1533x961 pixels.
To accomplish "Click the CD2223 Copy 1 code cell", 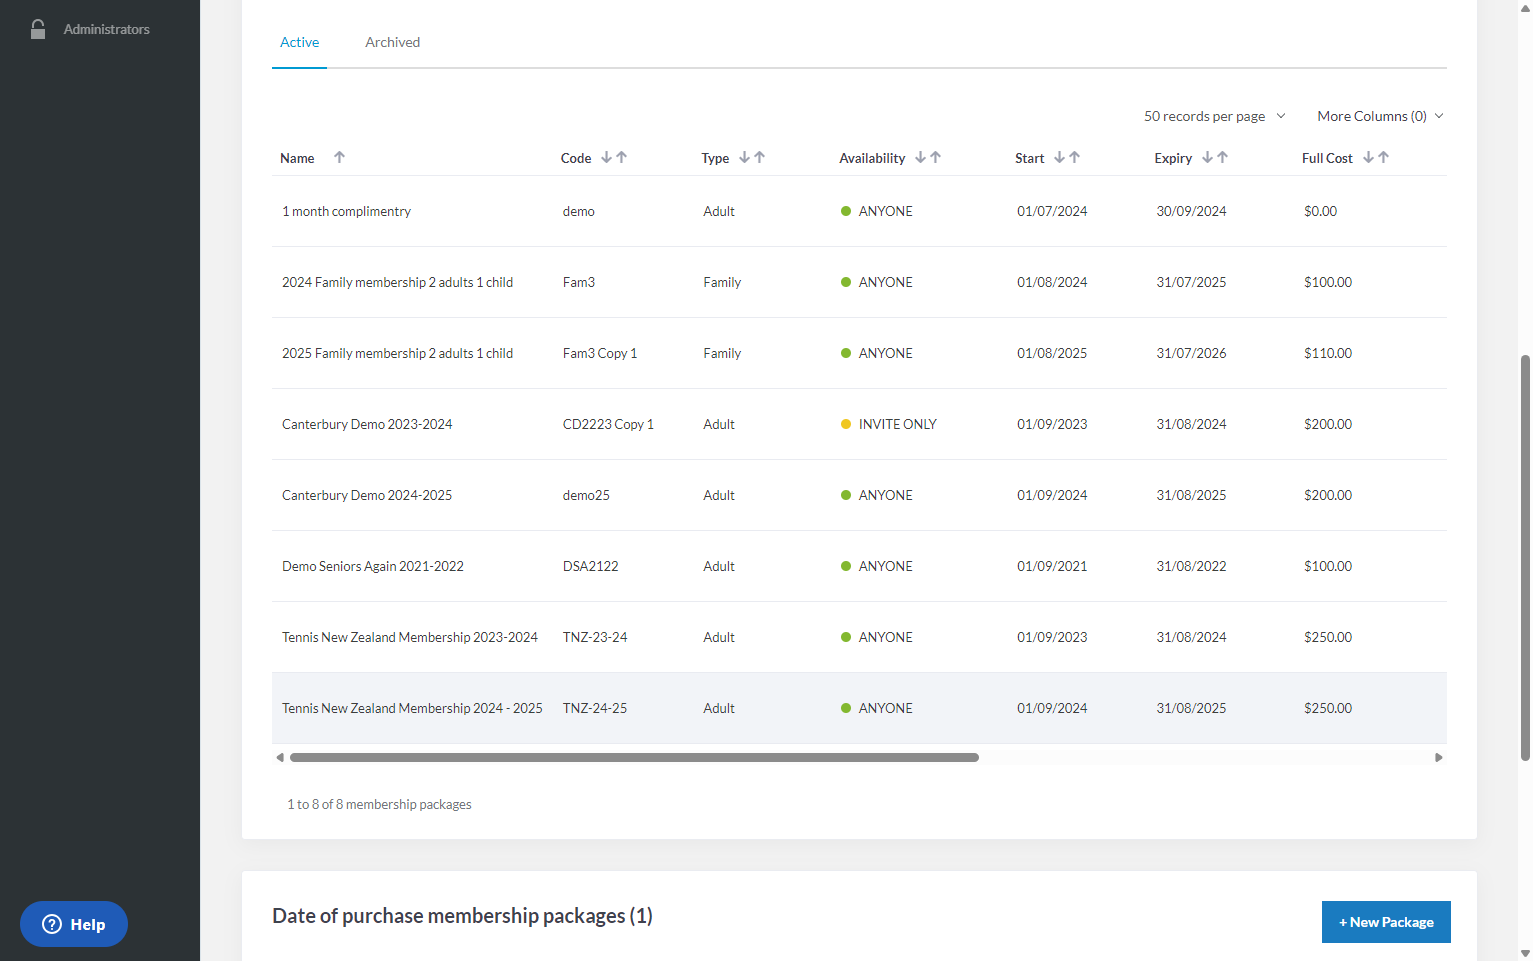I will pyautogui.click(x=608, y=424).
